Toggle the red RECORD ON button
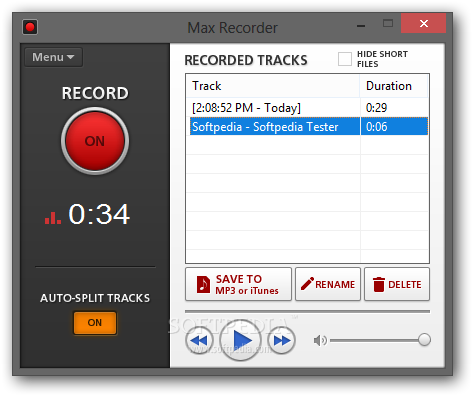 coord(95,141)
